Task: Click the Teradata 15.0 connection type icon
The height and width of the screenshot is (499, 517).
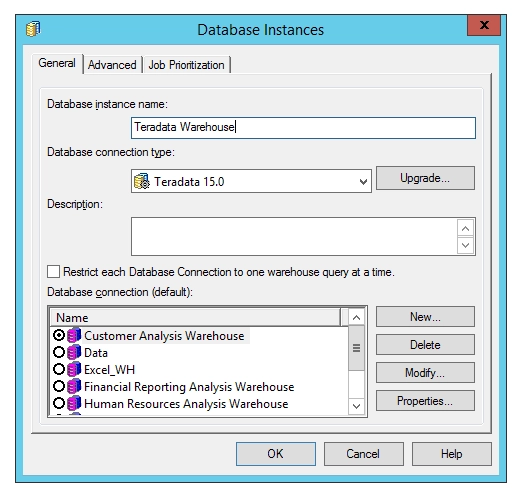Action: tap(142, 181)
